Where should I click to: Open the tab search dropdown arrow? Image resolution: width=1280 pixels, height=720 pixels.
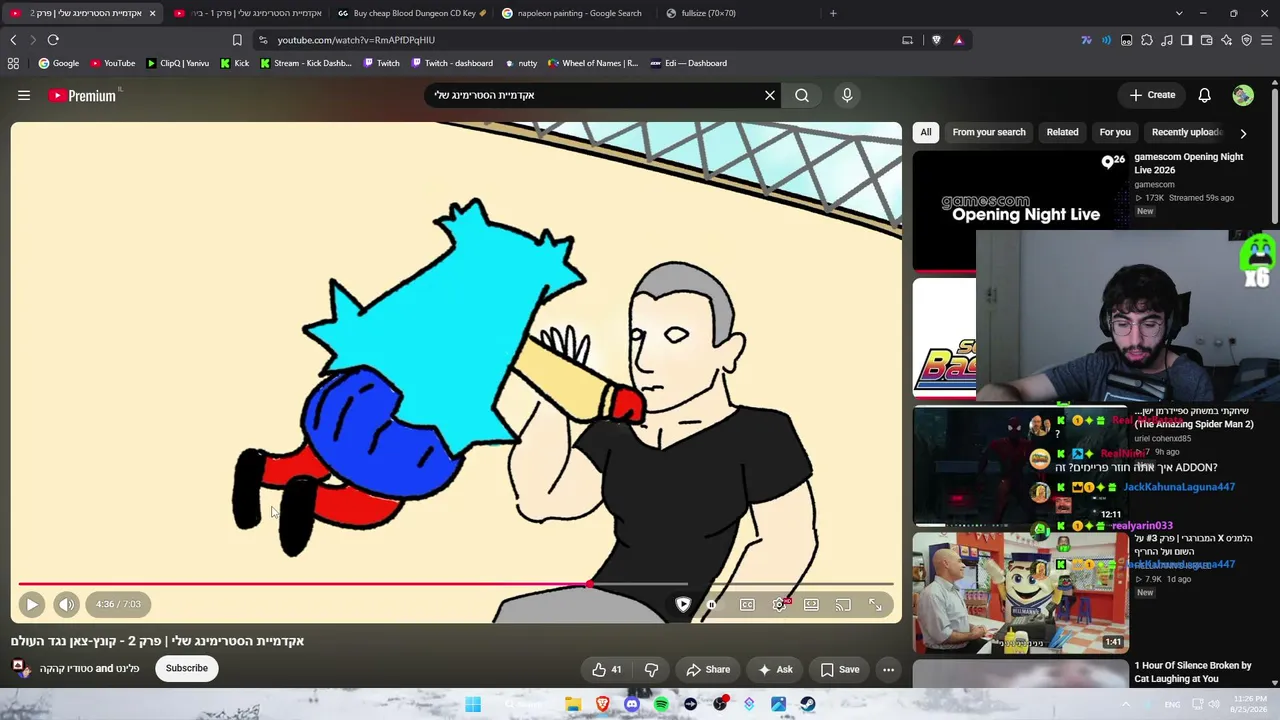[1179, 13]
